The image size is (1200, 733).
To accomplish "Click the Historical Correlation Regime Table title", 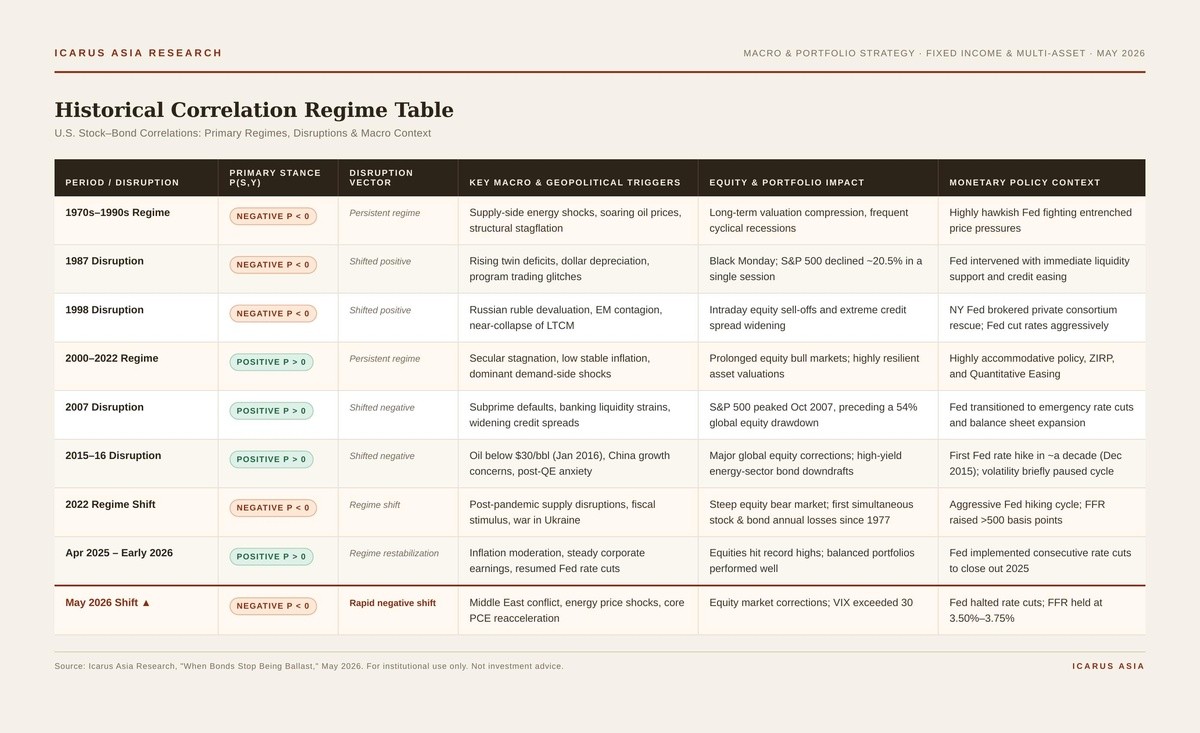I will [254, 110].
